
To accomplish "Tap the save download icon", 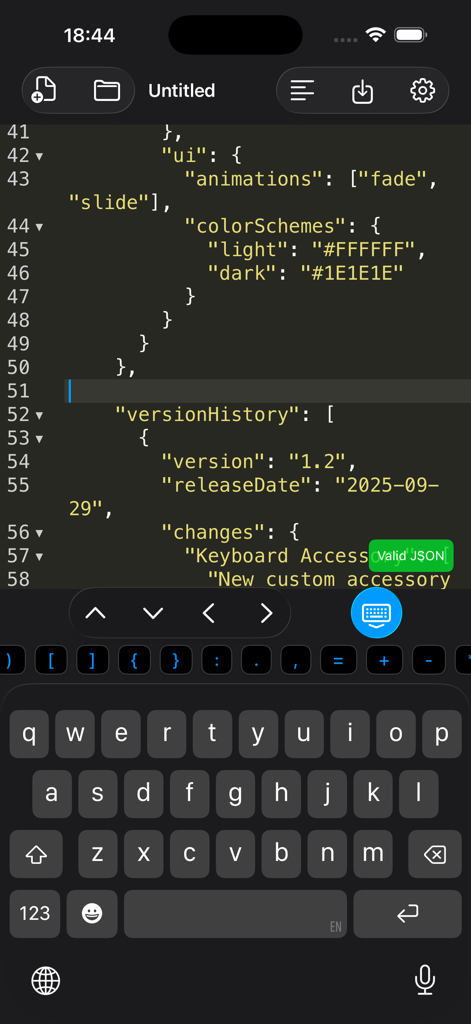I will tap(363, 91).
